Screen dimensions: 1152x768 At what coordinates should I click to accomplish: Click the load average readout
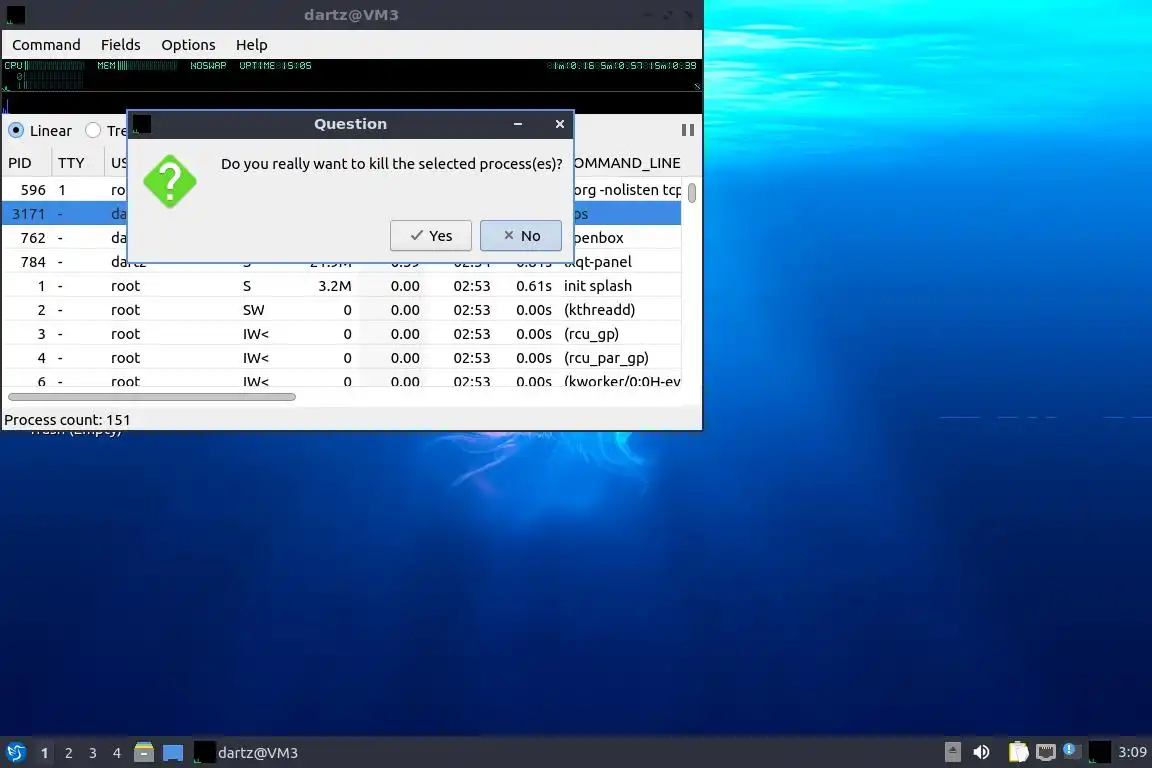point(623,65)
